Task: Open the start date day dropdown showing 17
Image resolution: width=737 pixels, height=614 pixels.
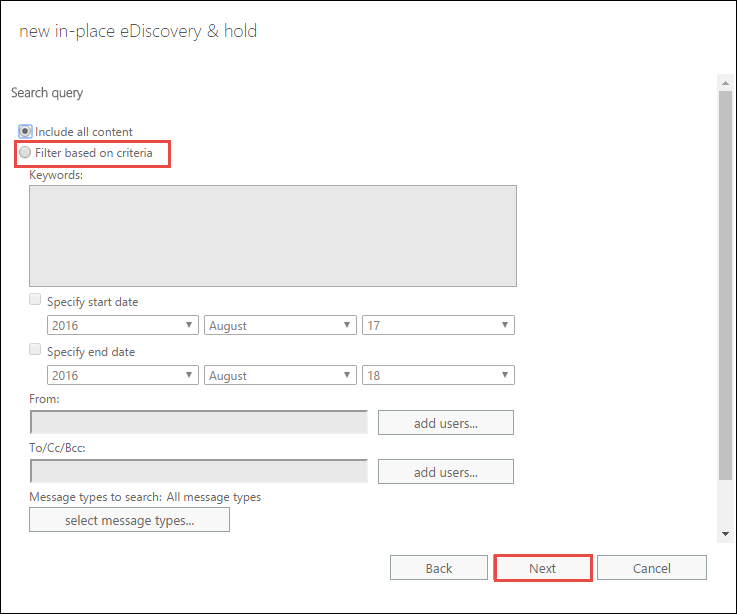Action: [x=438, y=325]
